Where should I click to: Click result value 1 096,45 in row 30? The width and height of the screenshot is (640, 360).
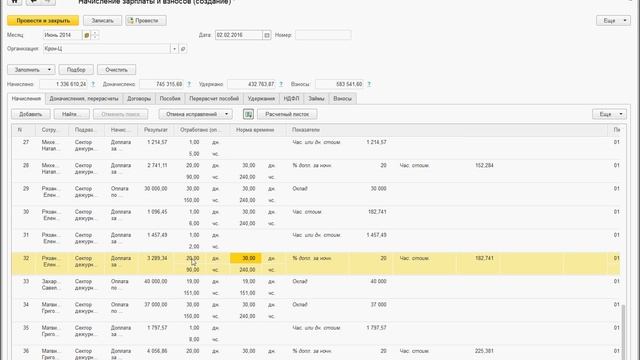[x=157, y=212]
